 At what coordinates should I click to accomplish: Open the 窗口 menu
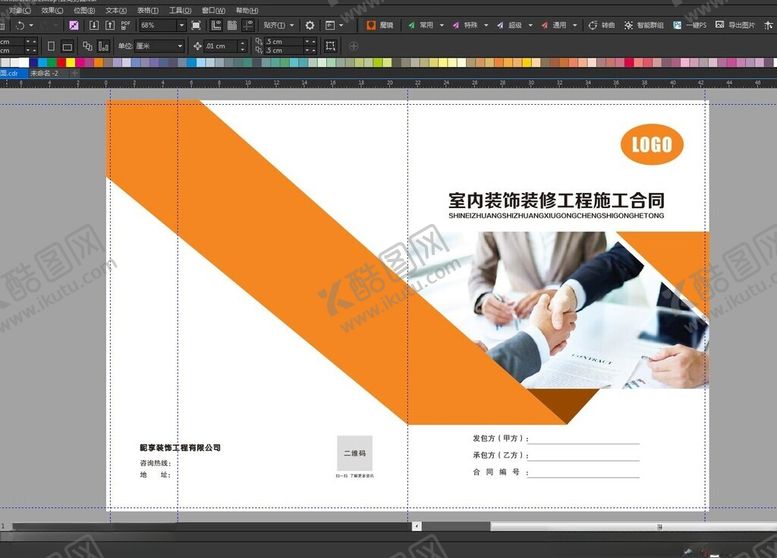(213, 10)
